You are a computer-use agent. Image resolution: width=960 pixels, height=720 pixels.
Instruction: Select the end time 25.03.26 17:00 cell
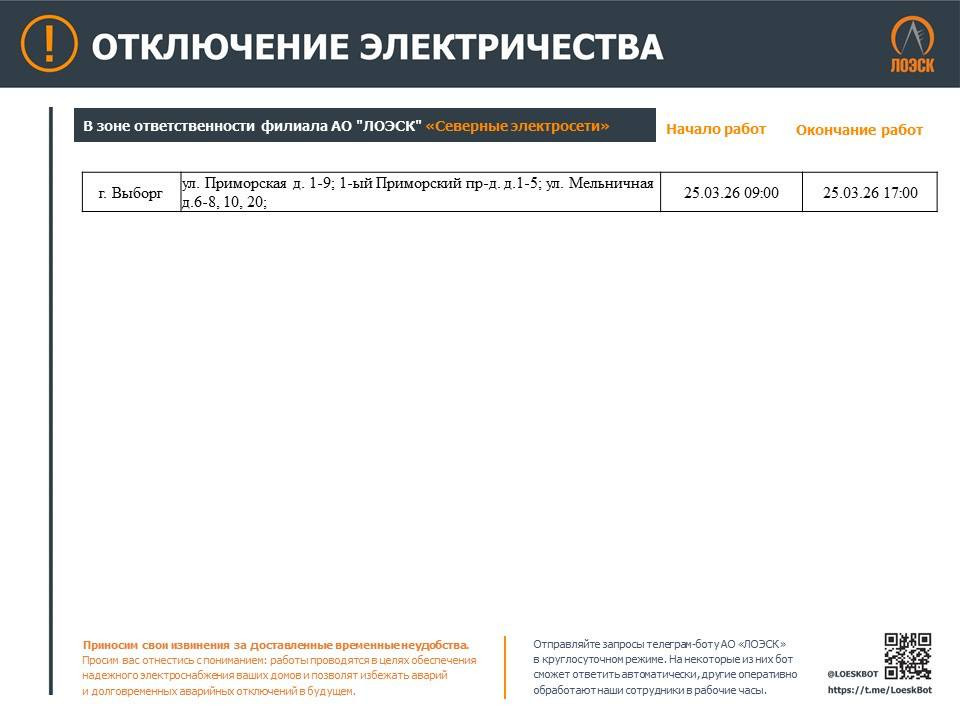870,193
